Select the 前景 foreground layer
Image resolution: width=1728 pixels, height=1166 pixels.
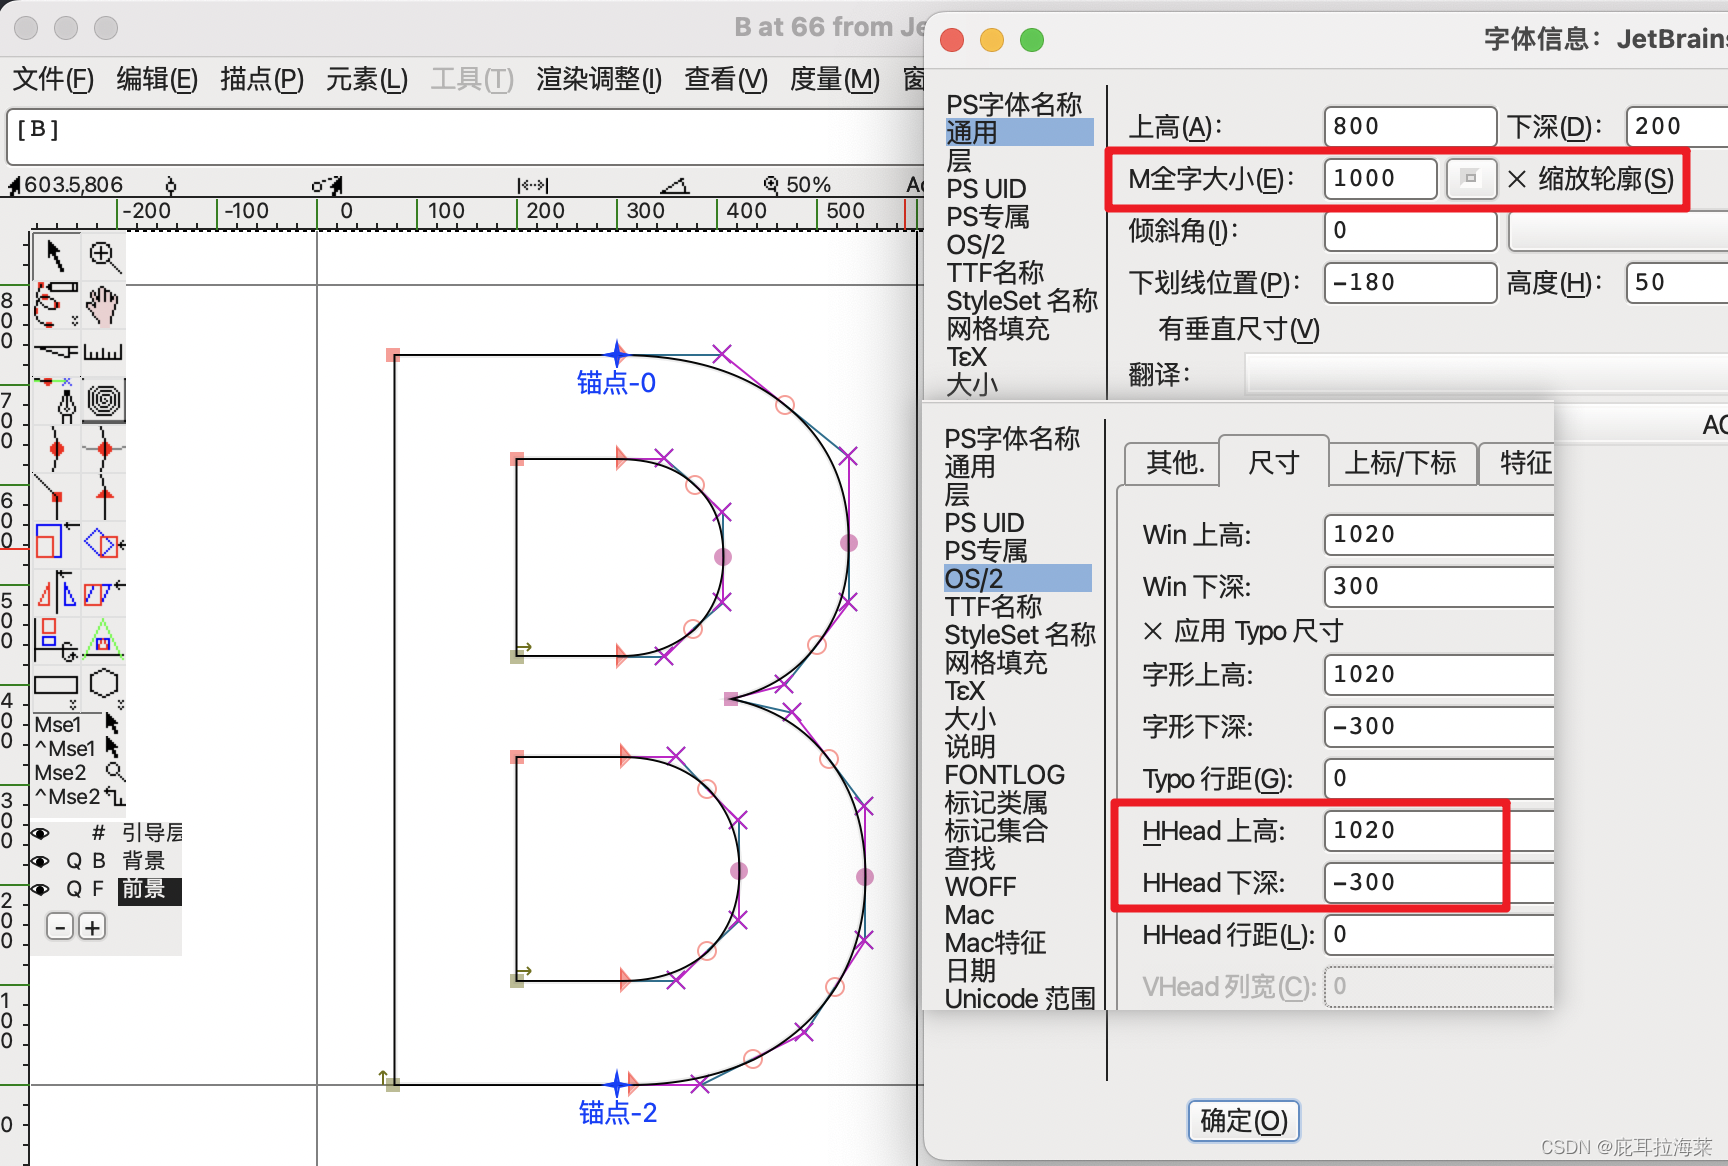148,889
